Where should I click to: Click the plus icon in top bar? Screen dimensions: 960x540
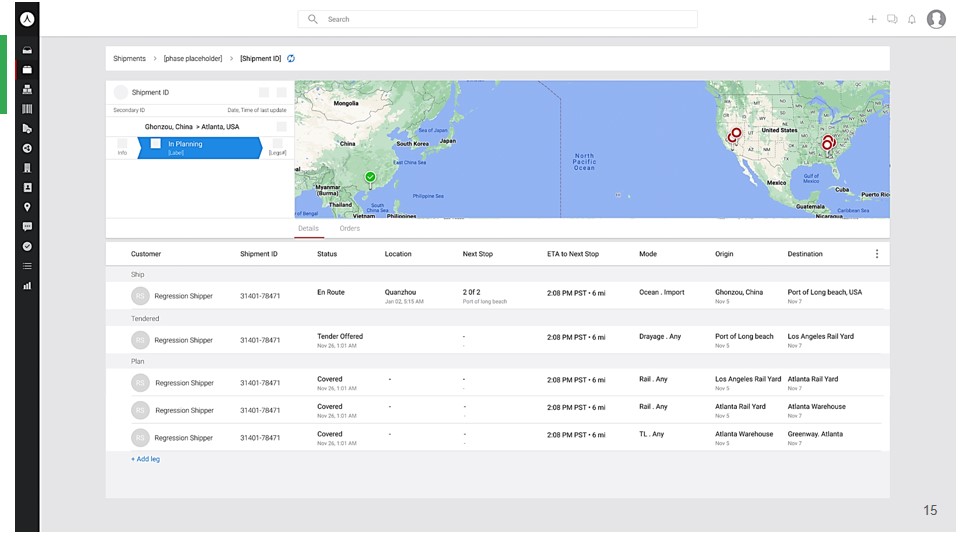pos(872,19)
